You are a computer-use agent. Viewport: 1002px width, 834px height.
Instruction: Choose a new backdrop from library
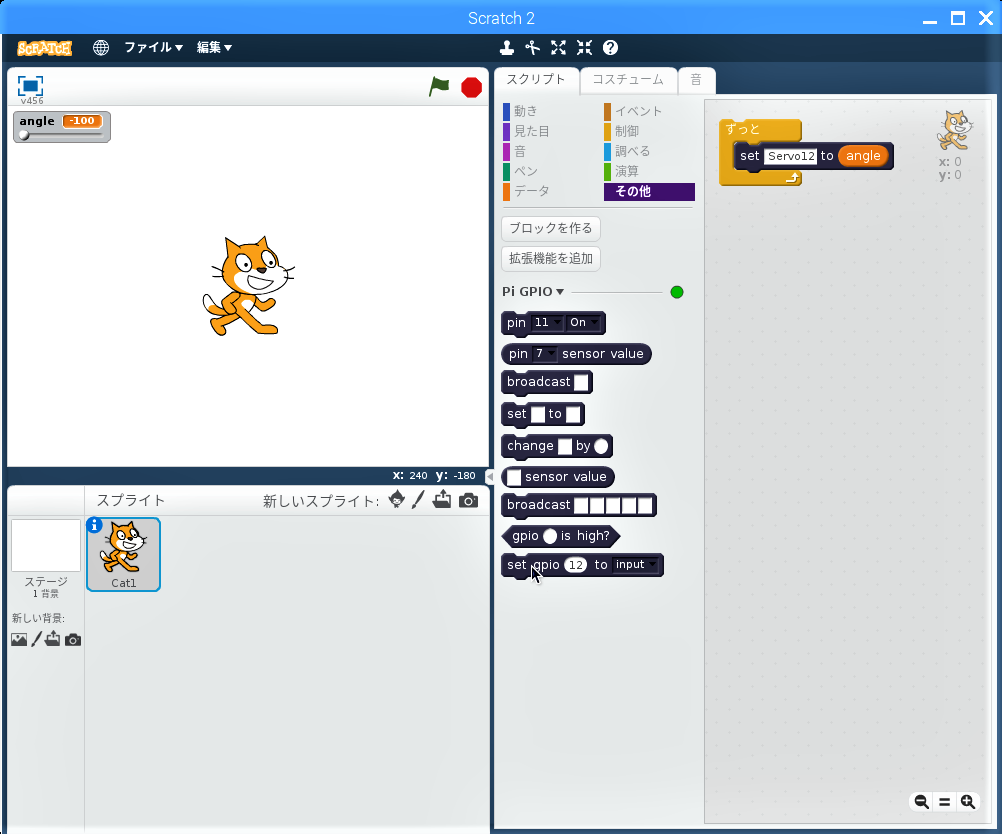[x=19, y=639]
